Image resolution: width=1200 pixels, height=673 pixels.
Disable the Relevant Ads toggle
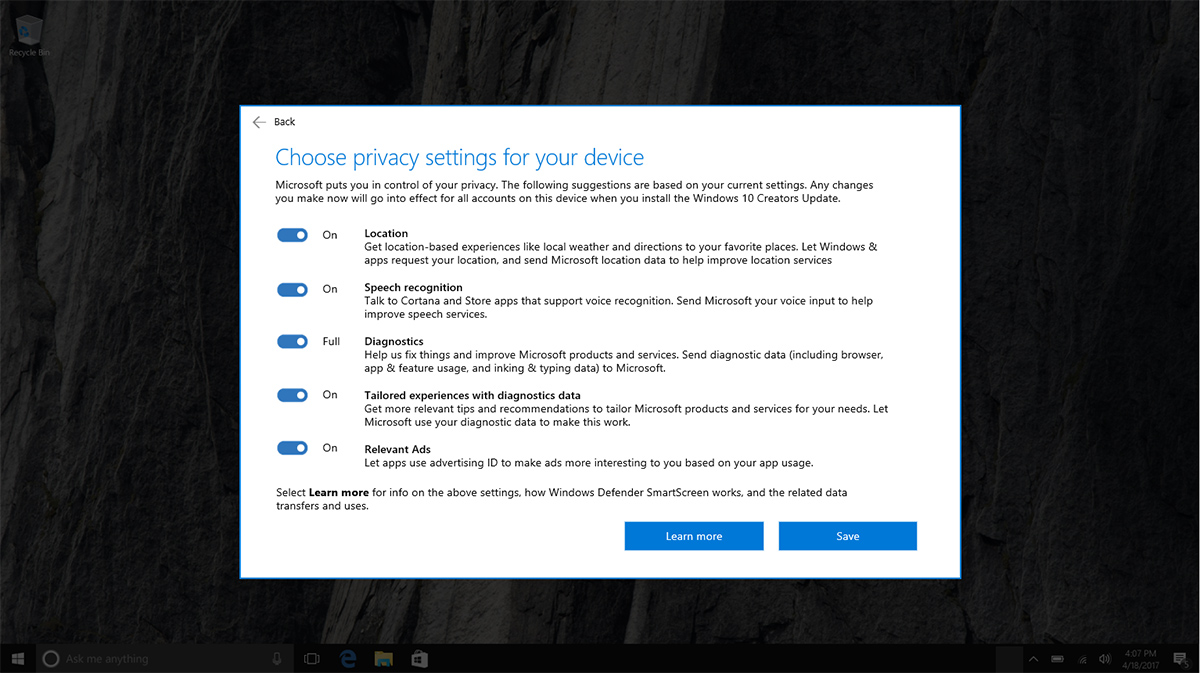(x=292, y=448)
